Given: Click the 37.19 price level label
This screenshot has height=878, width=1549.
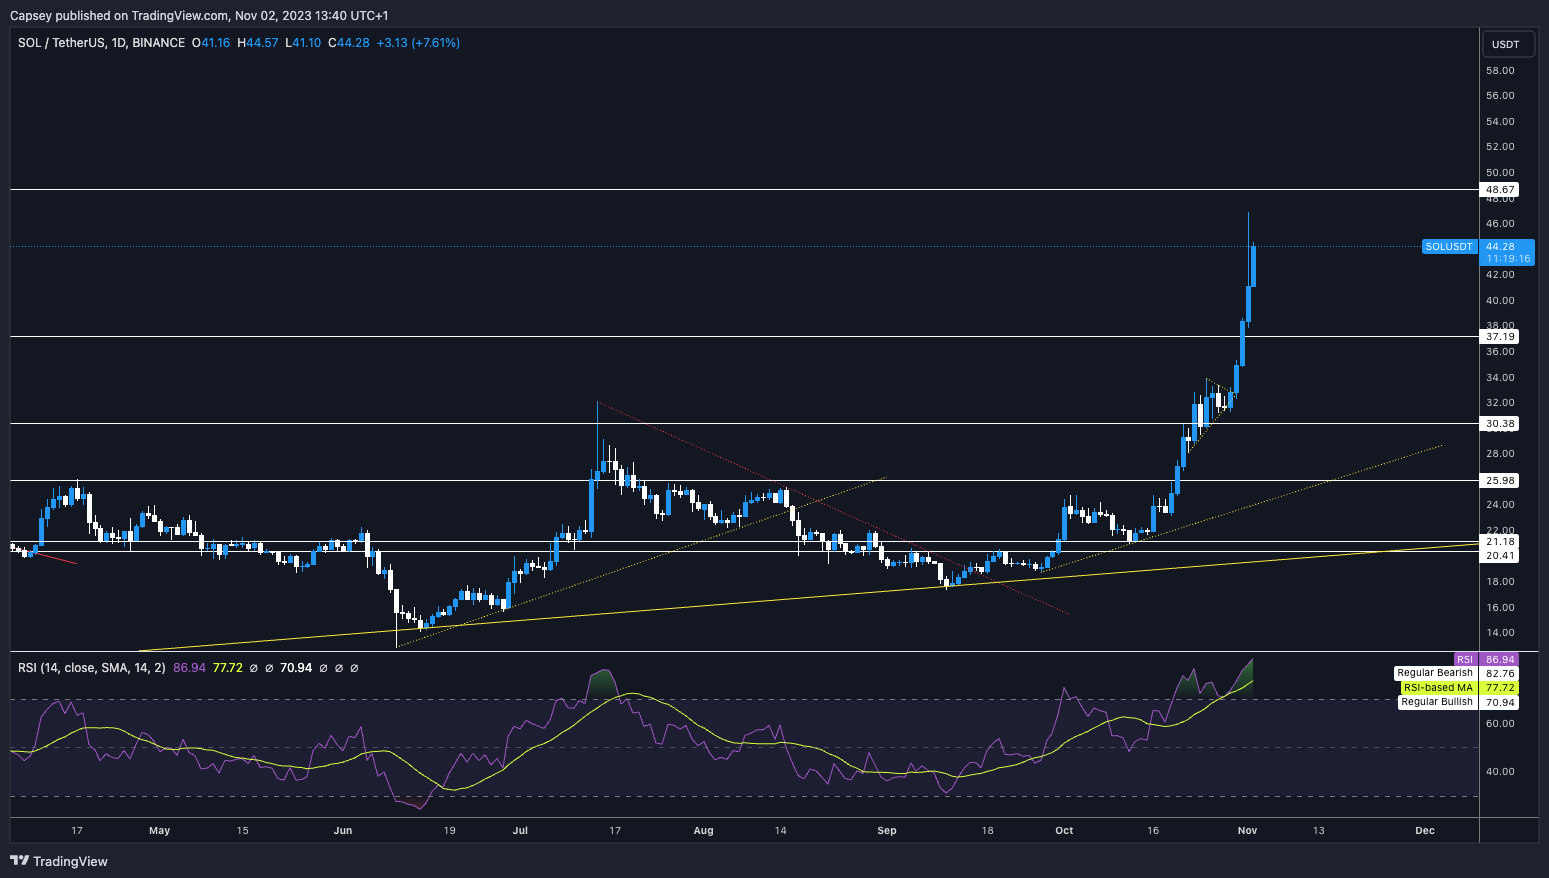Looking at the screenshot, I should click(1499, 336).
